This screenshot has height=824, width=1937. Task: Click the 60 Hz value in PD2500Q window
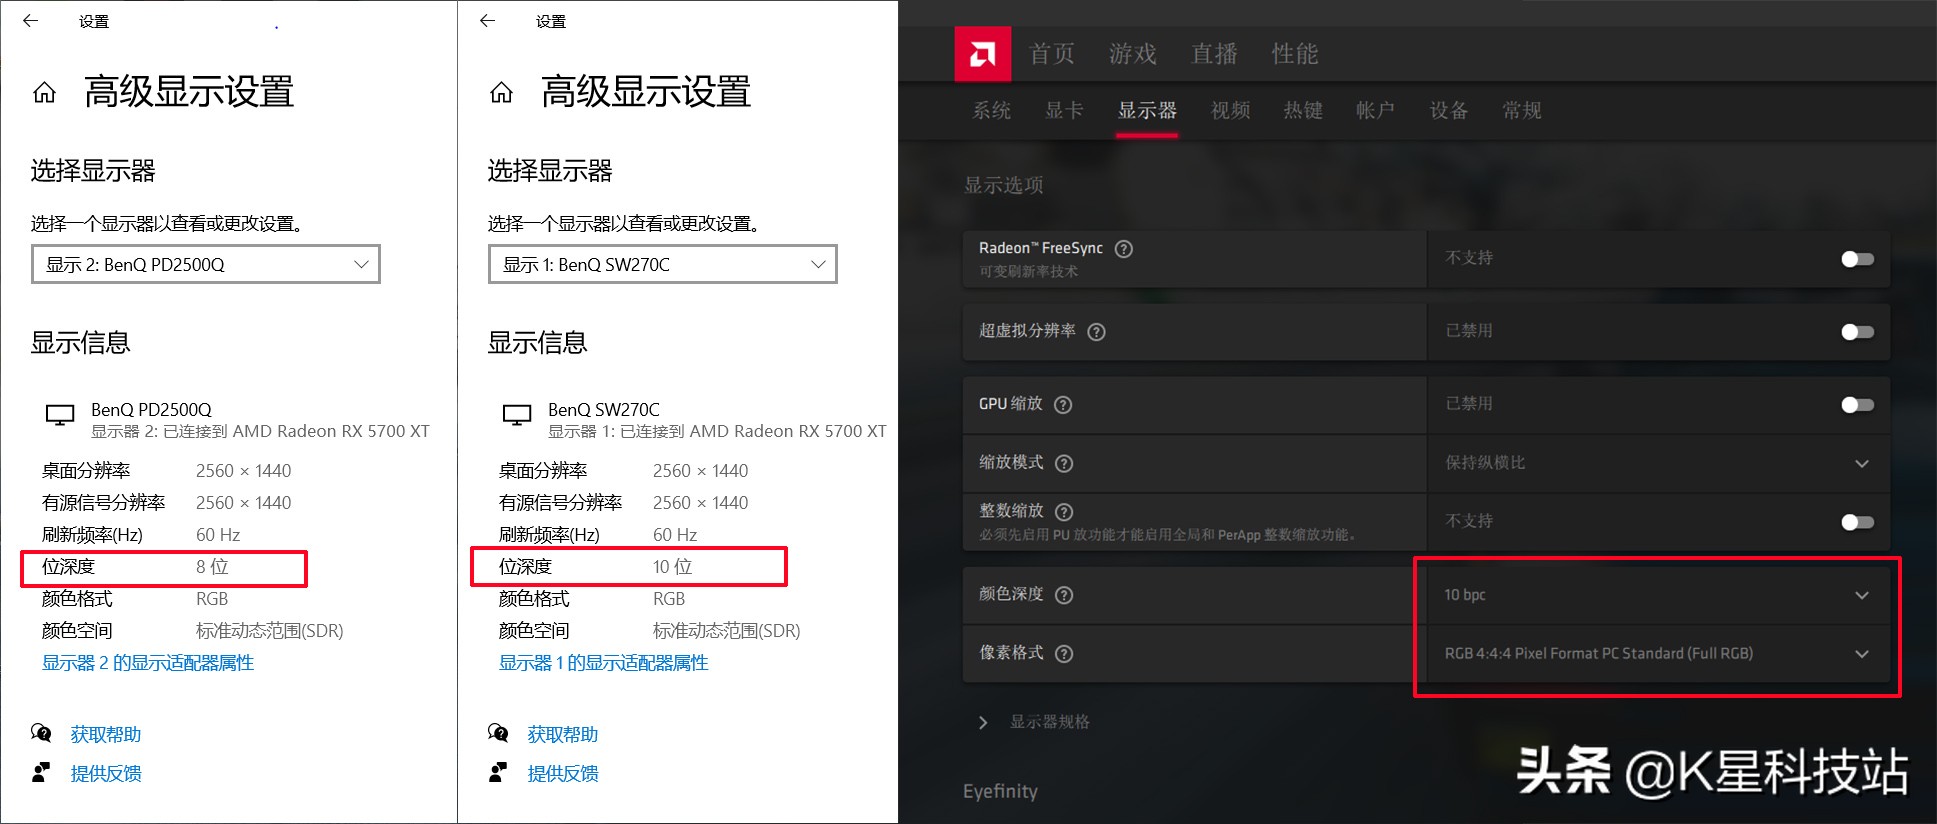[218, 535]
